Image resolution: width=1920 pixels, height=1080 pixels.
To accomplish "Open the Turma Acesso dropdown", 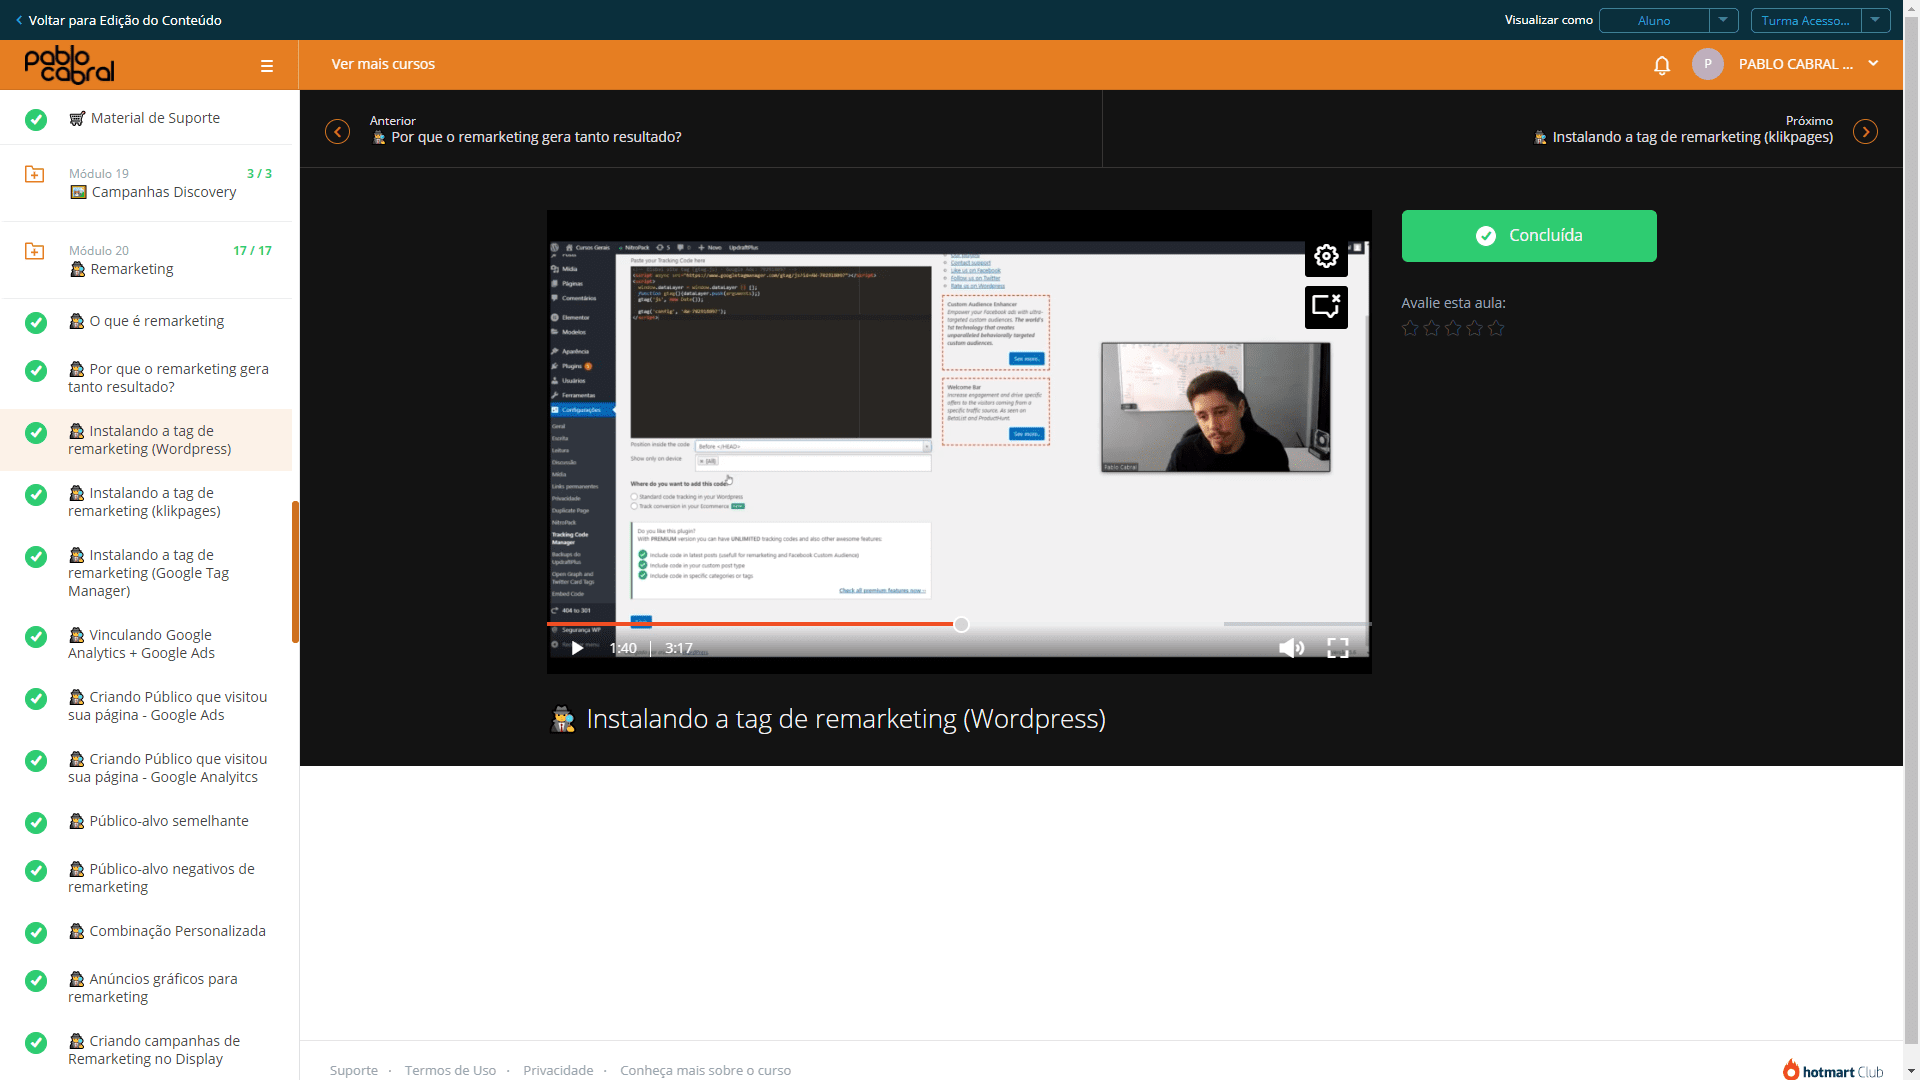I will tap(1820, 20).
